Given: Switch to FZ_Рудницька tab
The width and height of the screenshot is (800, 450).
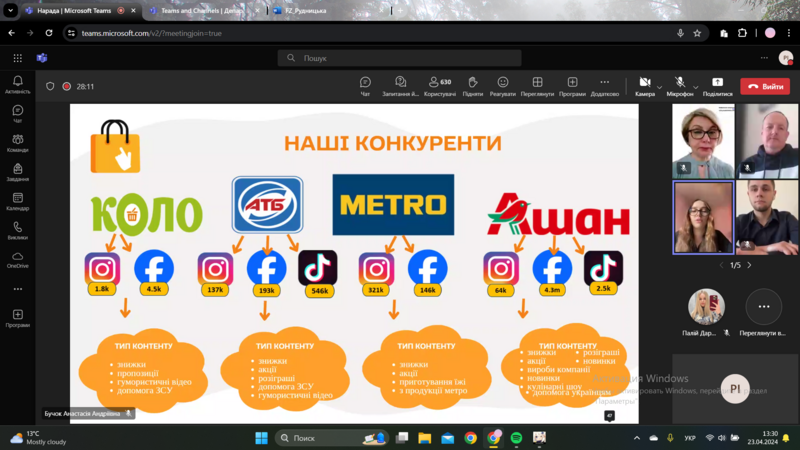Looking at the screenshot, I should [x=329, y=10].
